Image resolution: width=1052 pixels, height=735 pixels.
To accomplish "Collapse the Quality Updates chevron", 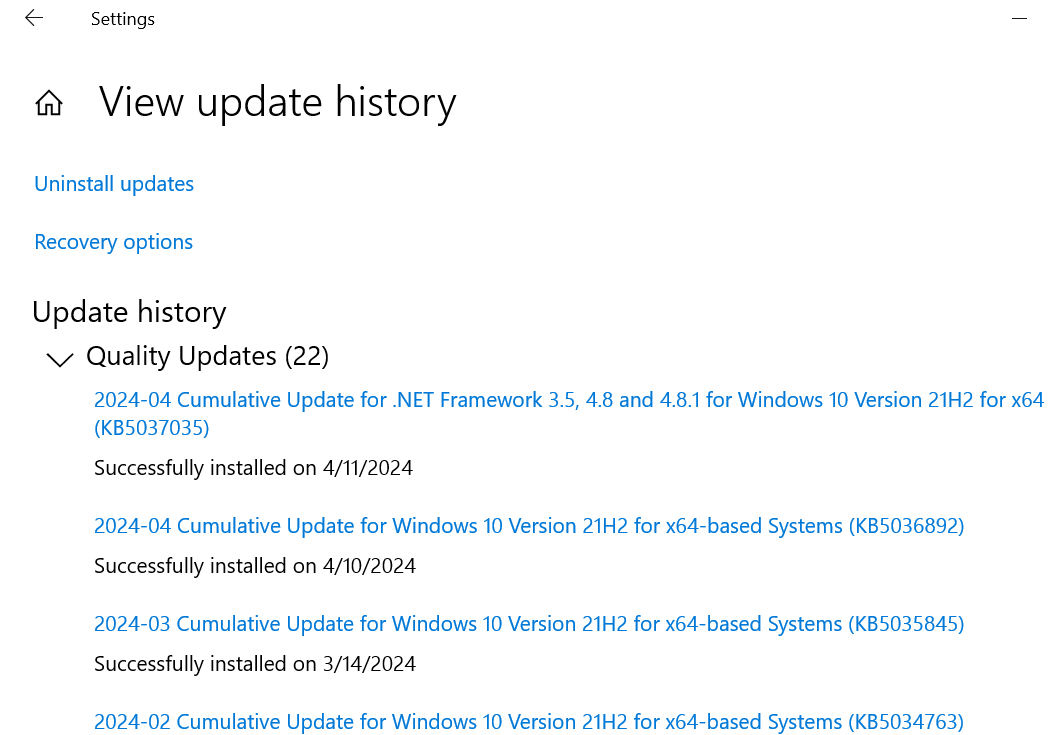I will coord(60,359).
